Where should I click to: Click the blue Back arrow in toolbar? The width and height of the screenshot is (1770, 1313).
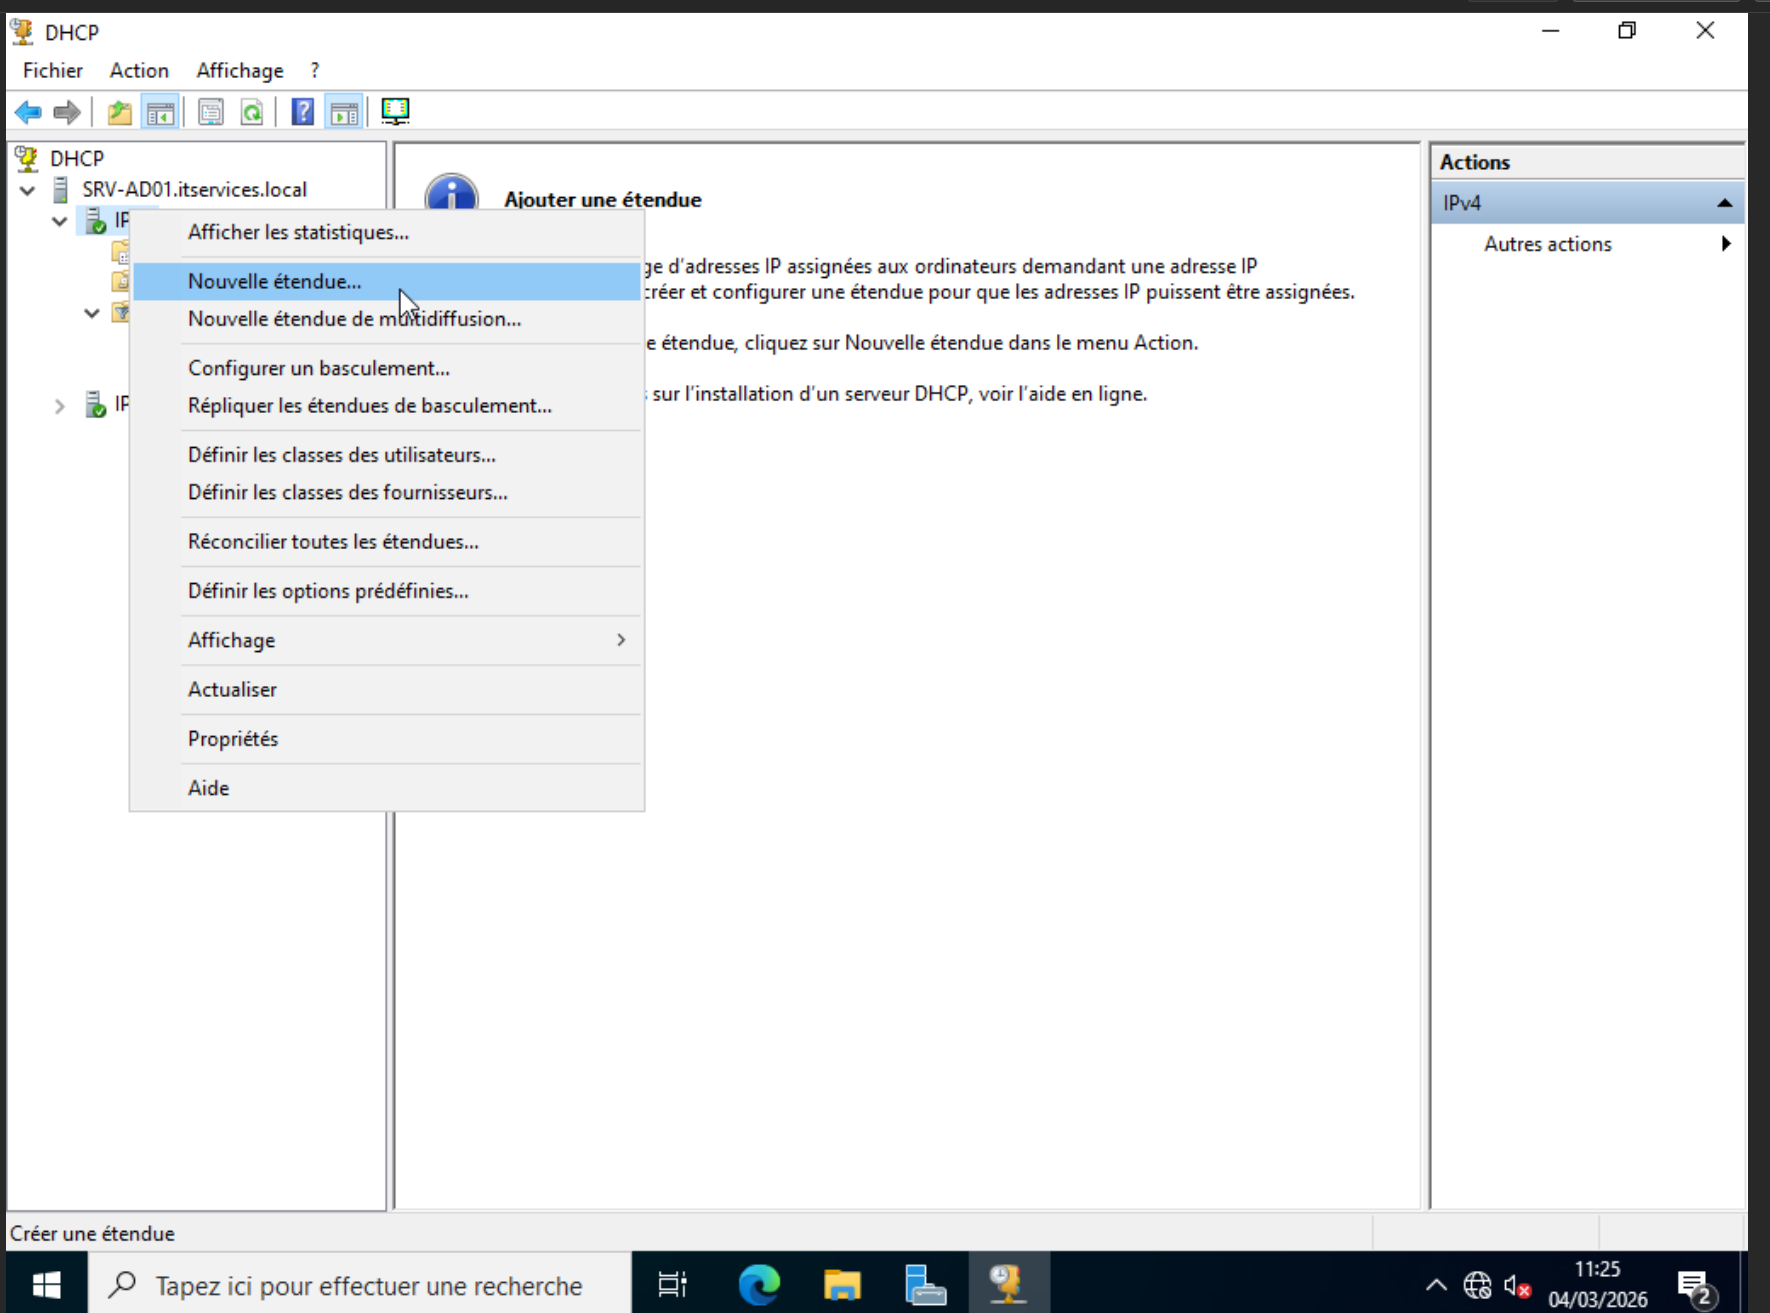28,112
